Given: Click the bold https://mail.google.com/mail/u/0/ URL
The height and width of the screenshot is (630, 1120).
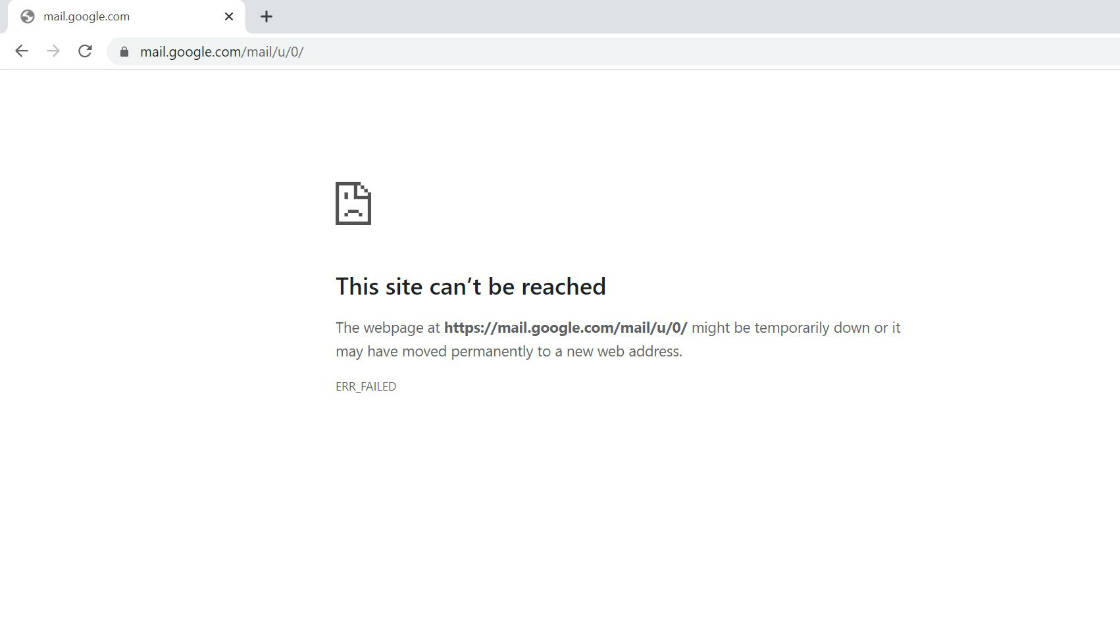Looking at the screenshot, I should click(x=566, y=328).
